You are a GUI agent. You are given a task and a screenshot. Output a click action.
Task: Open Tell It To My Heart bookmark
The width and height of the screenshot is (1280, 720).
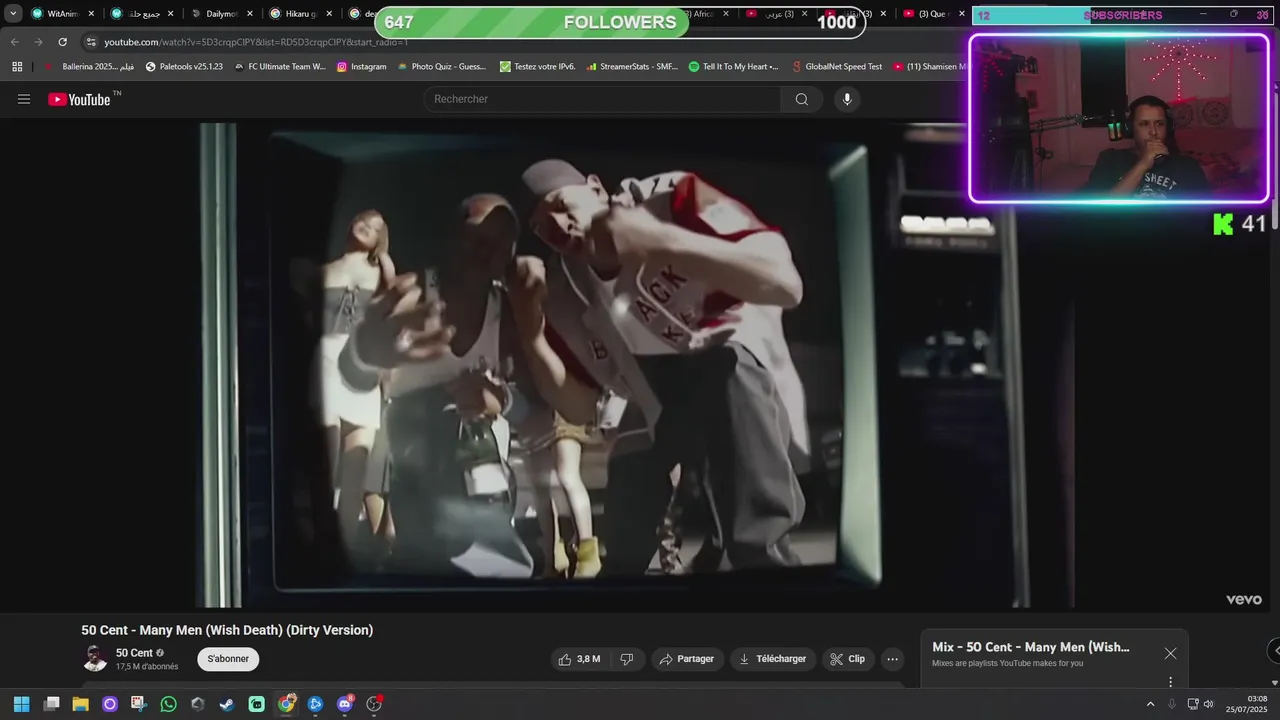click(x=733, y=66)
